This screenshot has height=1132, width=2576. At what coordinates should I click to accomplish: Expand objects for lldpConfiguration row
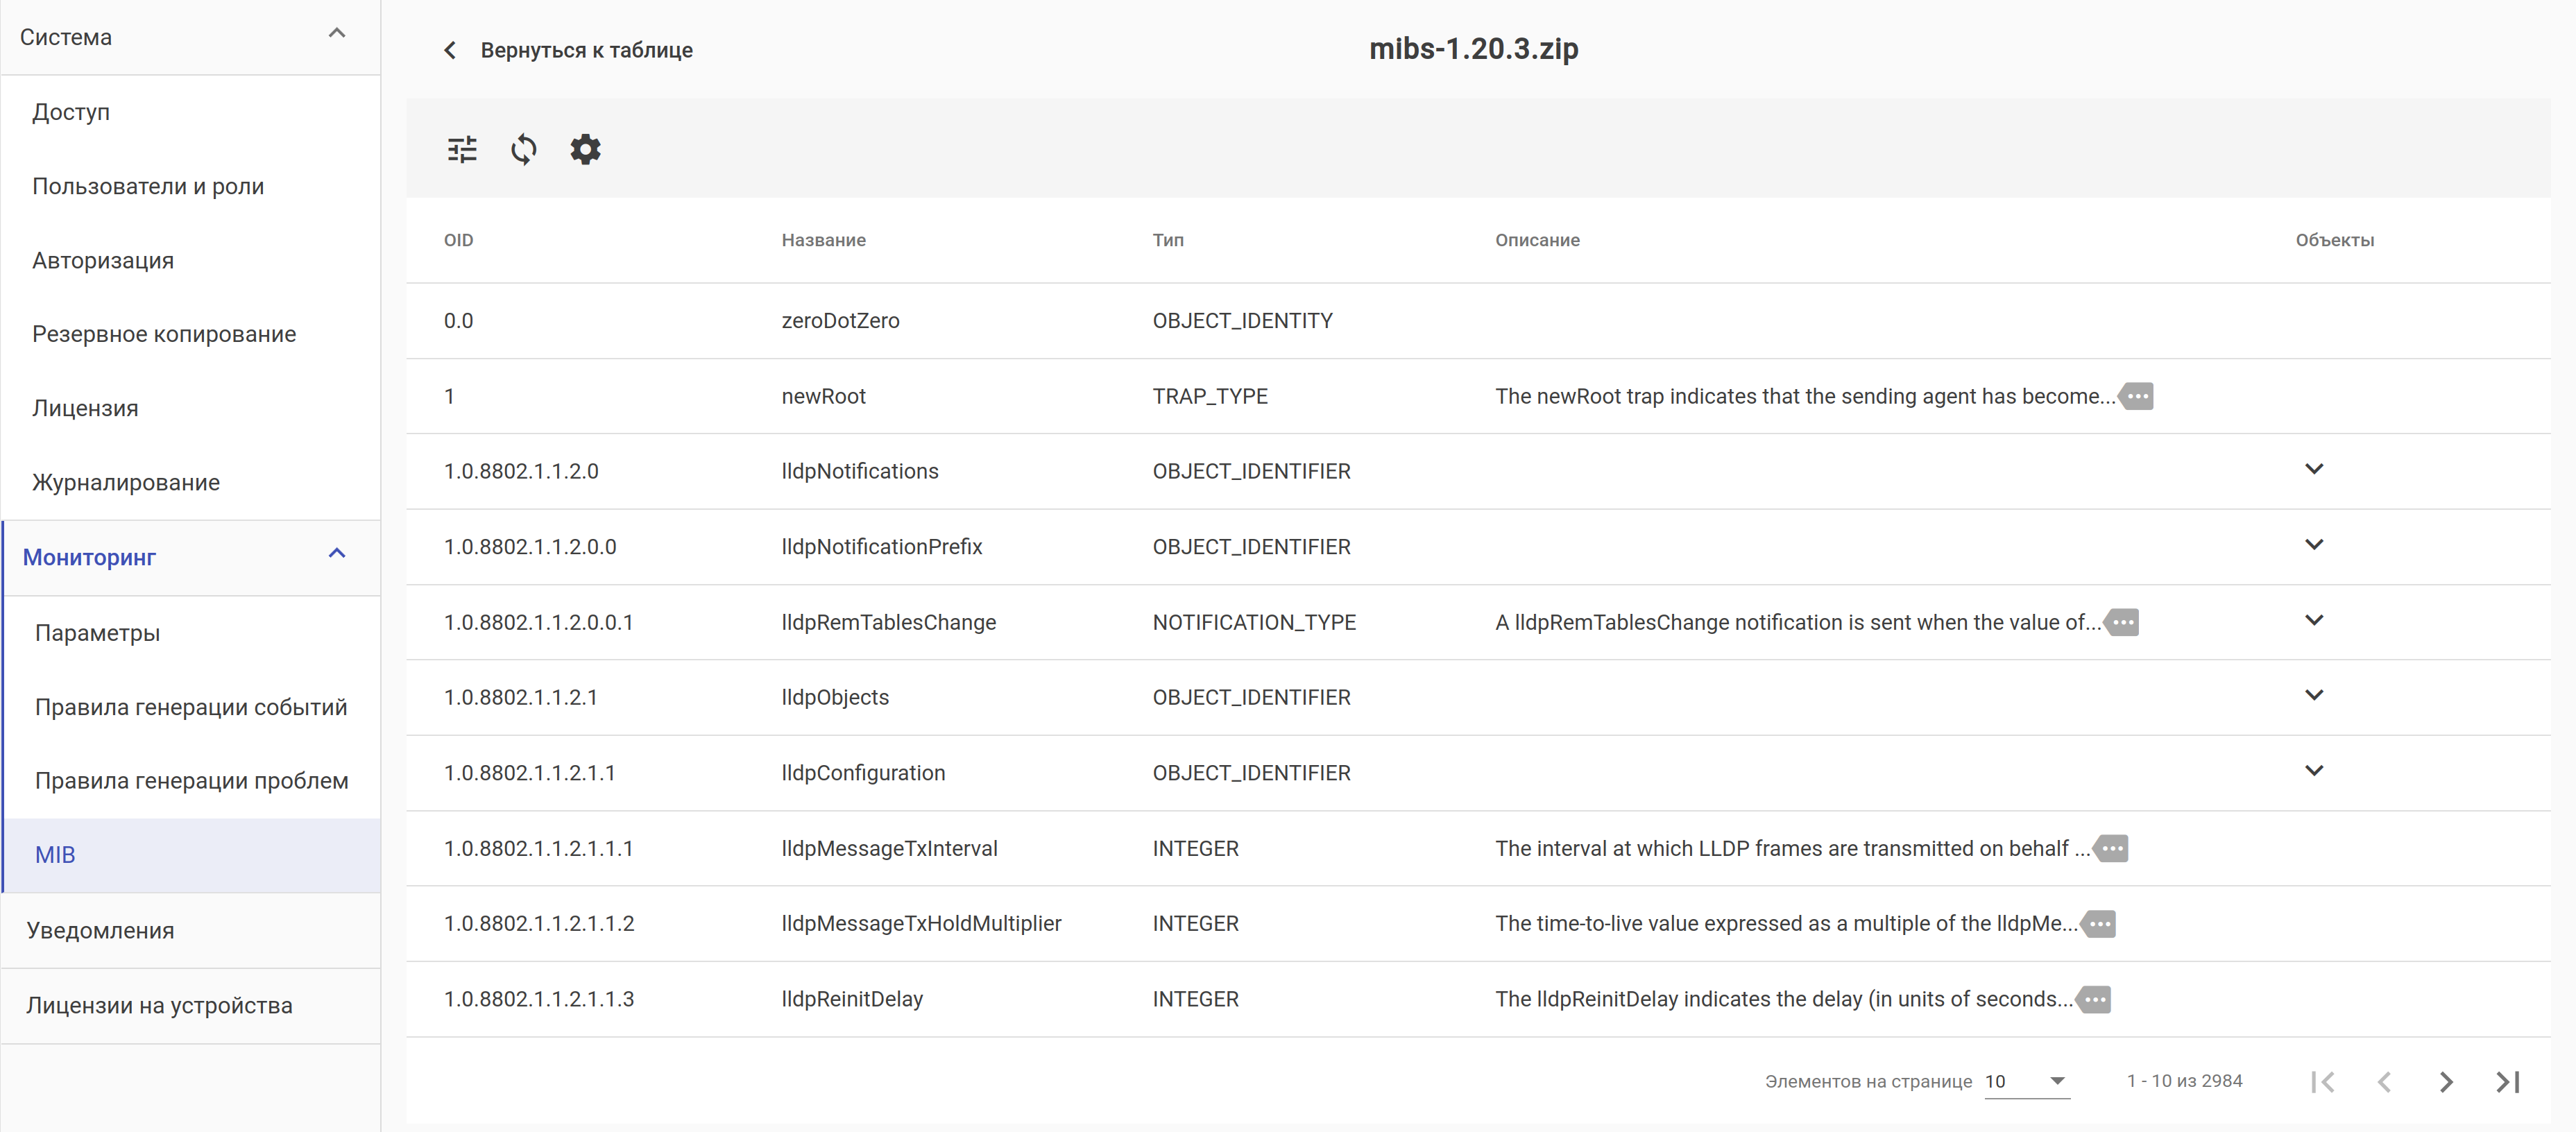(x=2313, y=771)
